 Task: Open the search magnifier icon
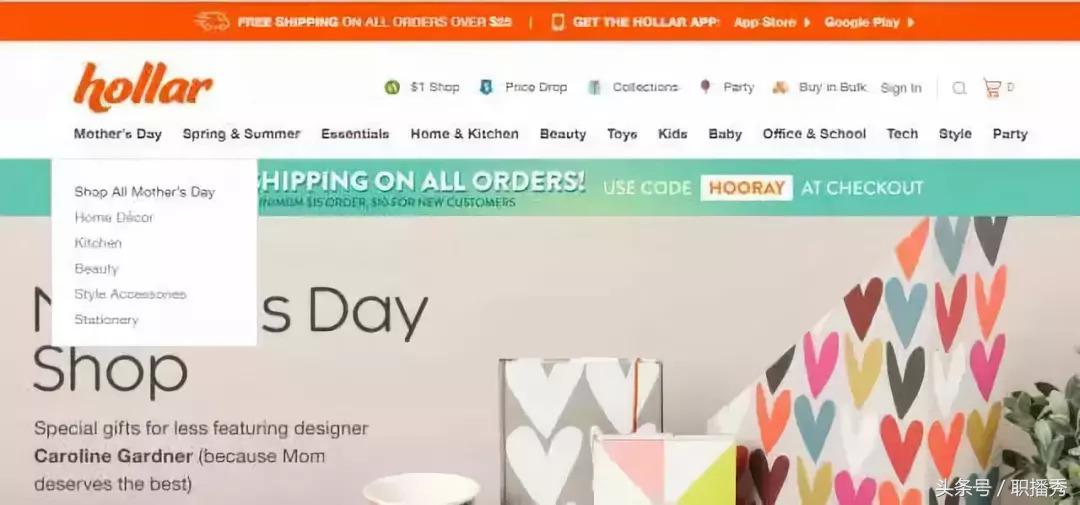click(x=959, y=88)
